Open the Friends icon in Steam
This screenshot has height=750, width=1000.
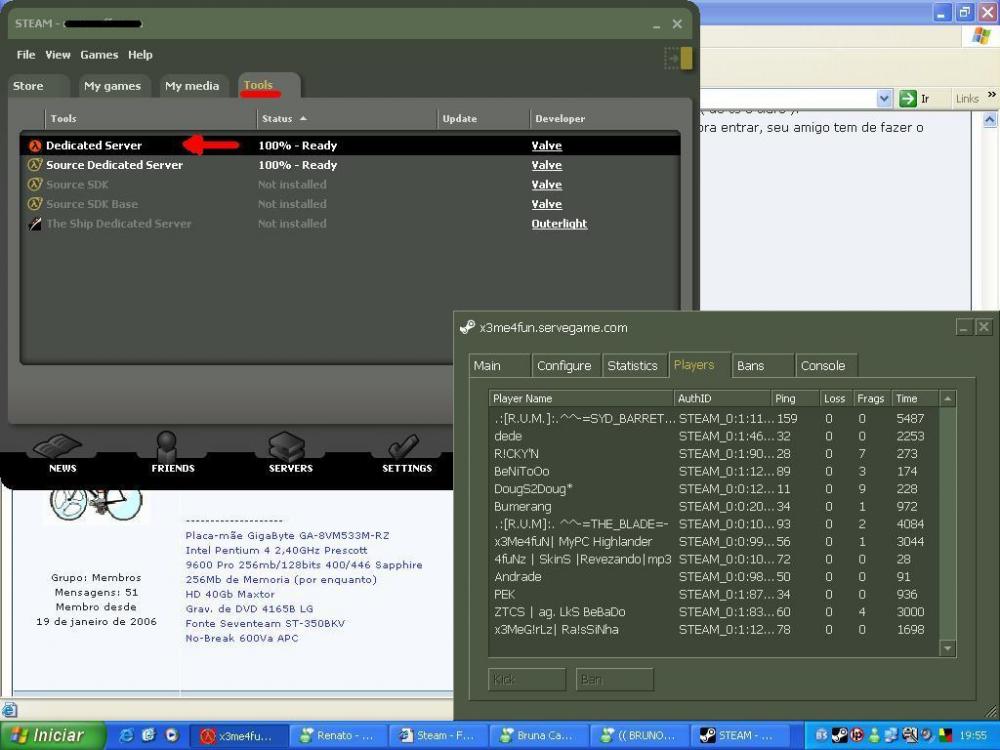point(172,448)
